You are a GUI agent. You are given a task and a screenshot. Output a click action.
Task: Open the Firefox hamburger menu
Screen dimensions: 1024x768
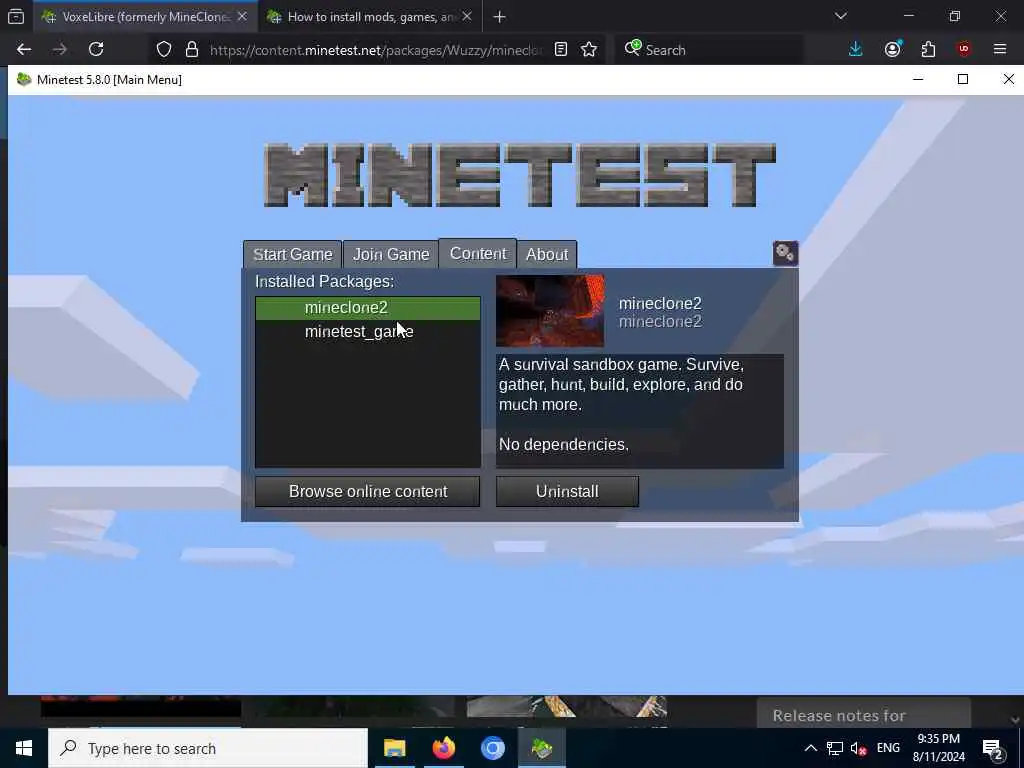pos(1000,49)
